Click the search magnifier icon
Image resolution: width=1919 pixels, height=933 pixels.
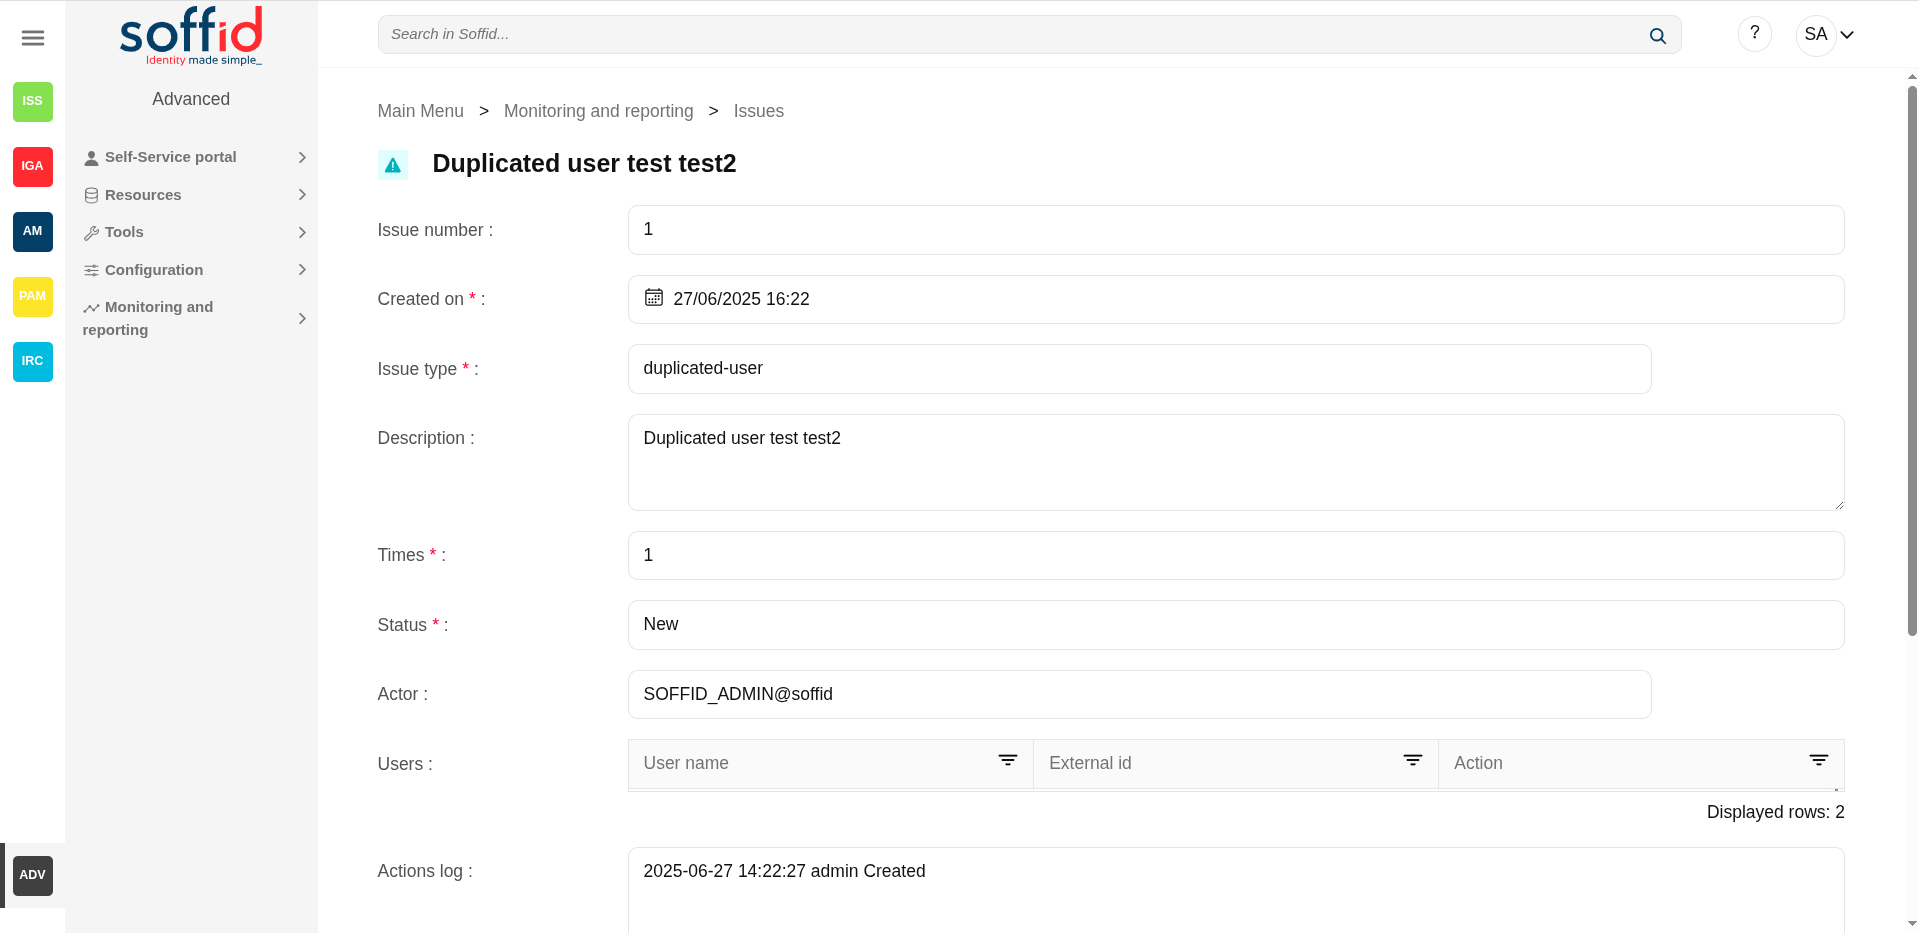click(1657, 36)
